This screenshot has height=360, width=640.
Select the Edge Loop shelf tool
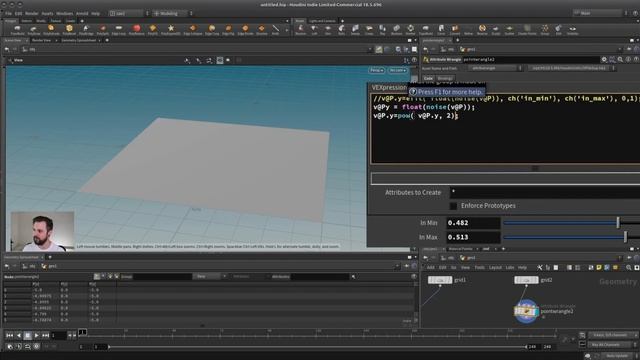coord(119,30)
